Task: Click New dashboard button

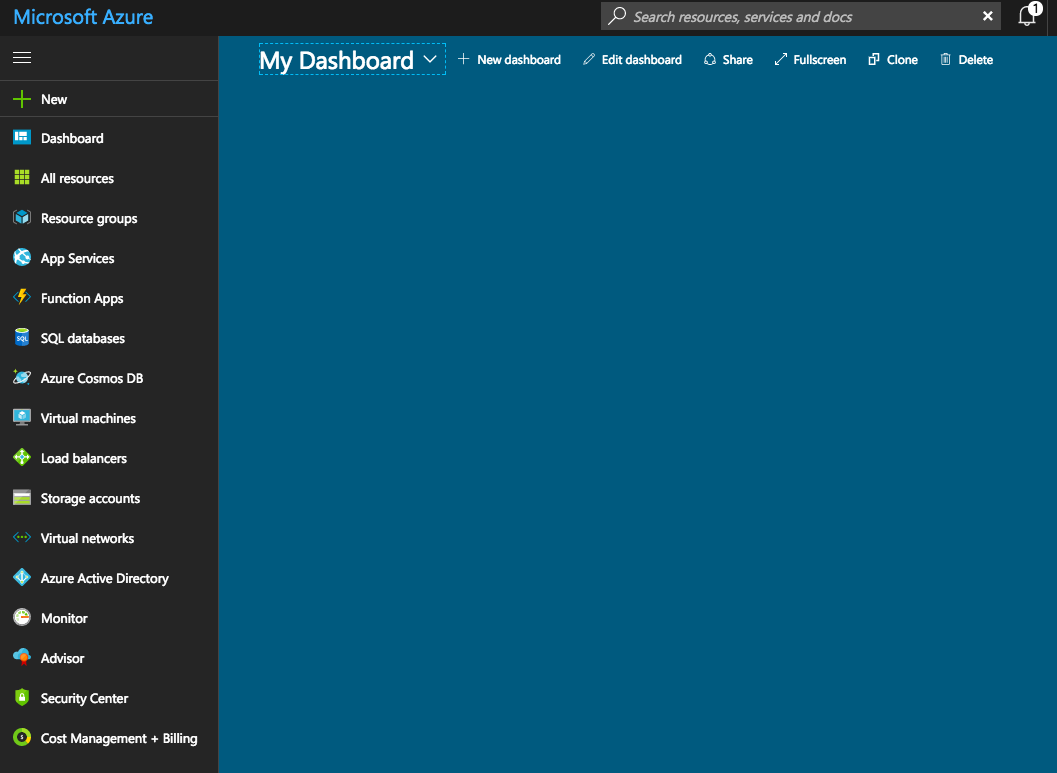Action: (x=509, y=60)
